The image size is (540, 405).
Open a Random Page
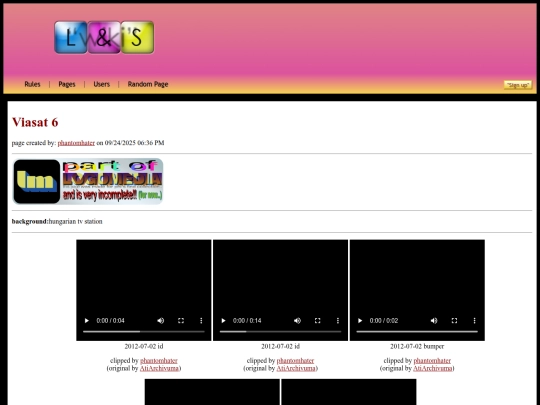148,84
